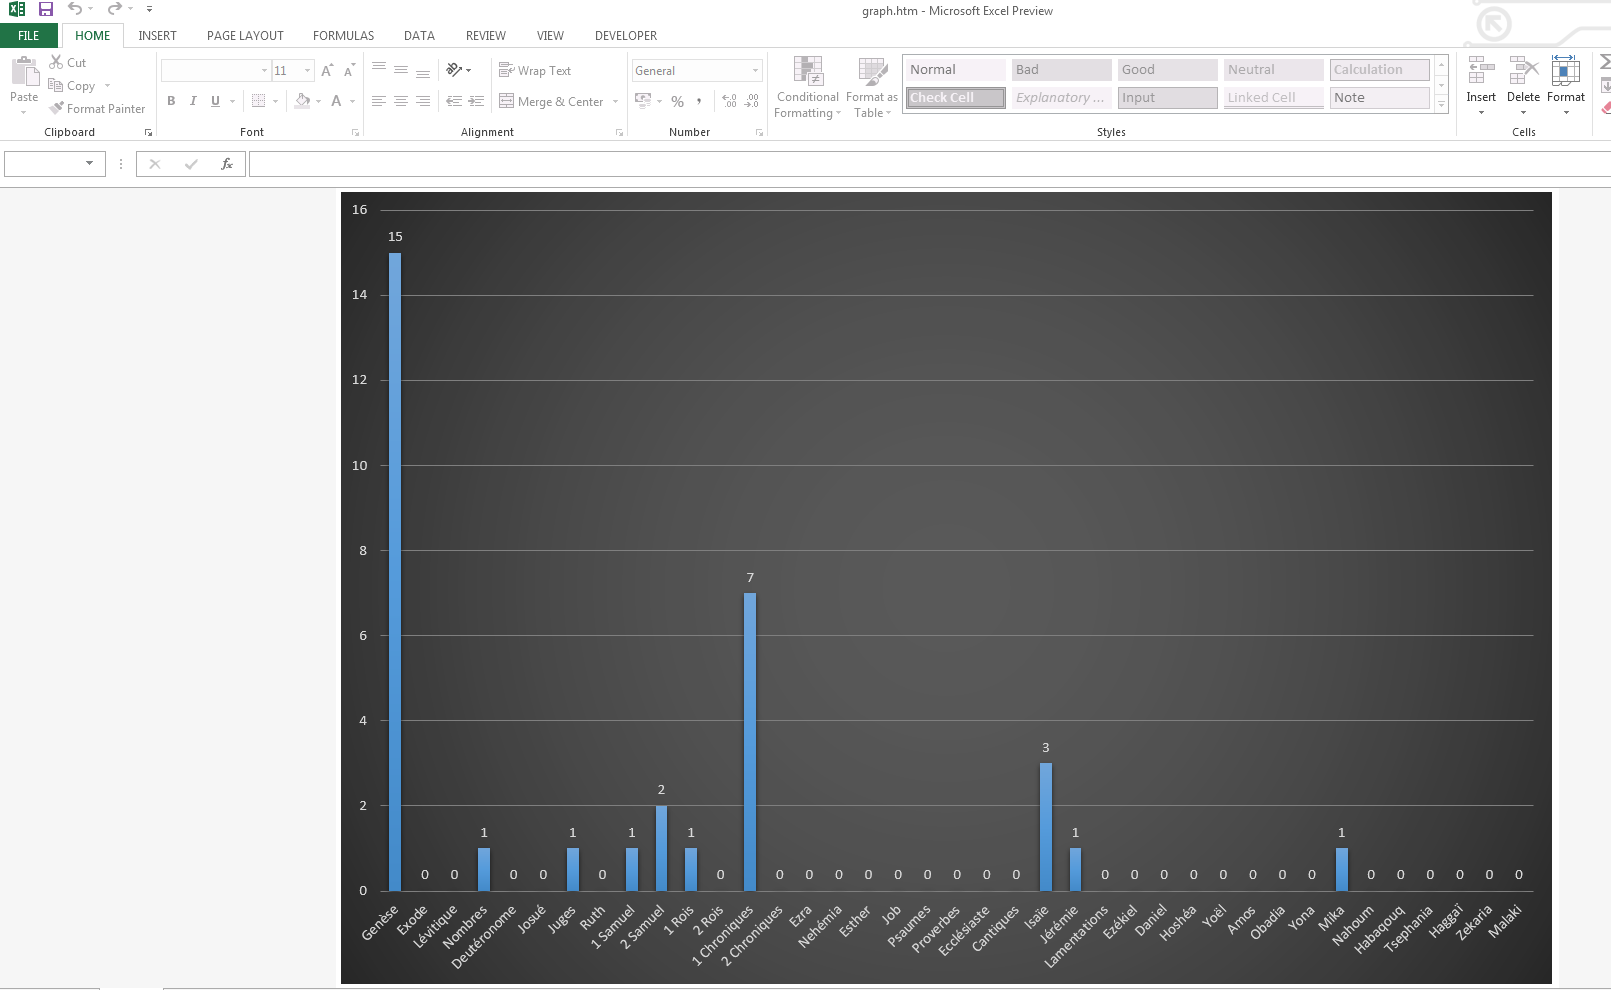Toggle Middle Align
The width and height of the screenshot is (1611, 990).
pos(401,70)
